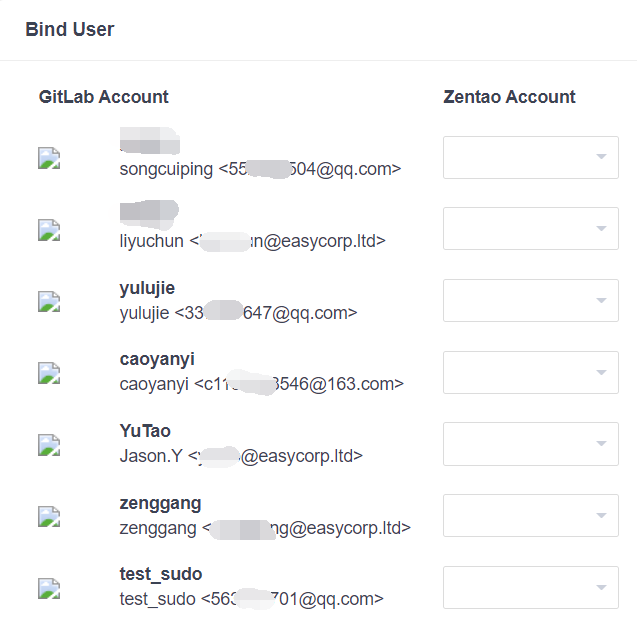This screenshot has width=637, height=621.
Task: Click the bold yulujie username
Action: pyautogui.click(x=147, y=288)
